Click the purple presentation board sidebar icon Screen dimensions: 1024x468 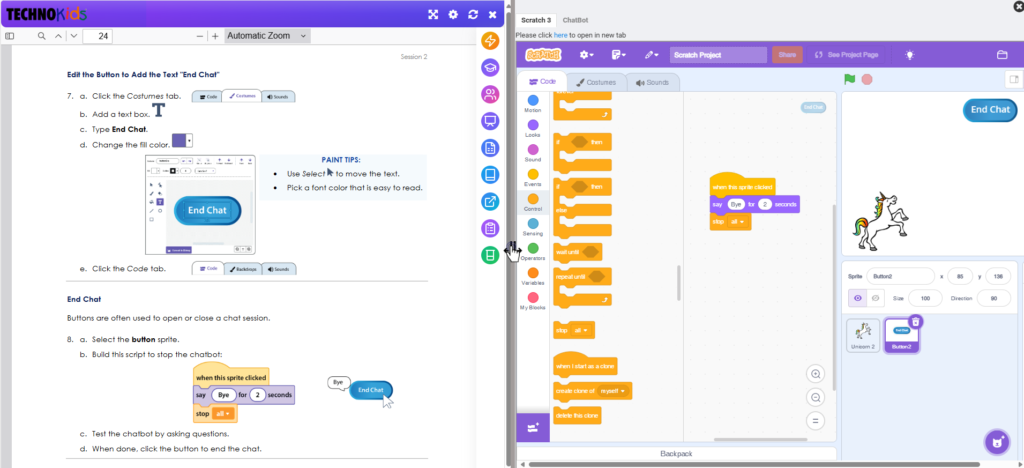point(490,121)
